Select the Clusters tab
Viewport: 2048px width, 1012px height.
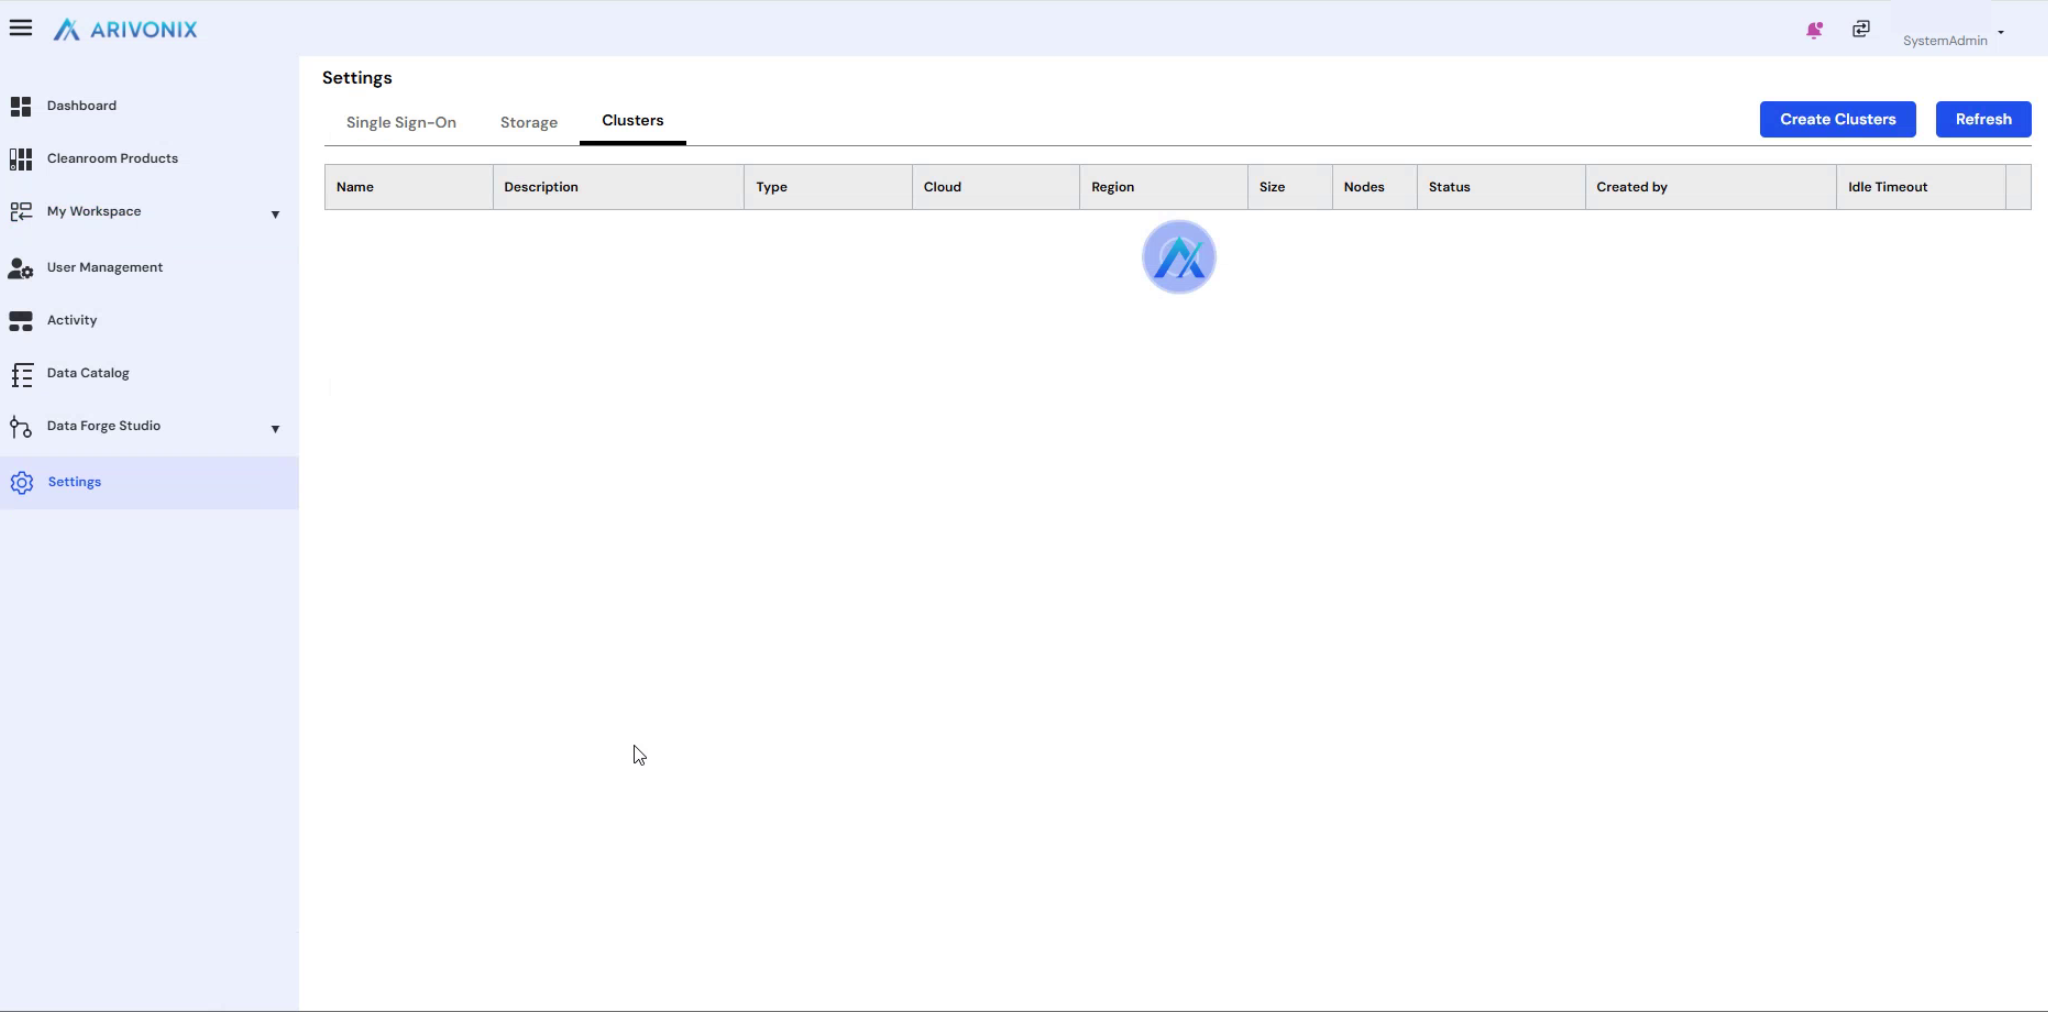(632, 121)
